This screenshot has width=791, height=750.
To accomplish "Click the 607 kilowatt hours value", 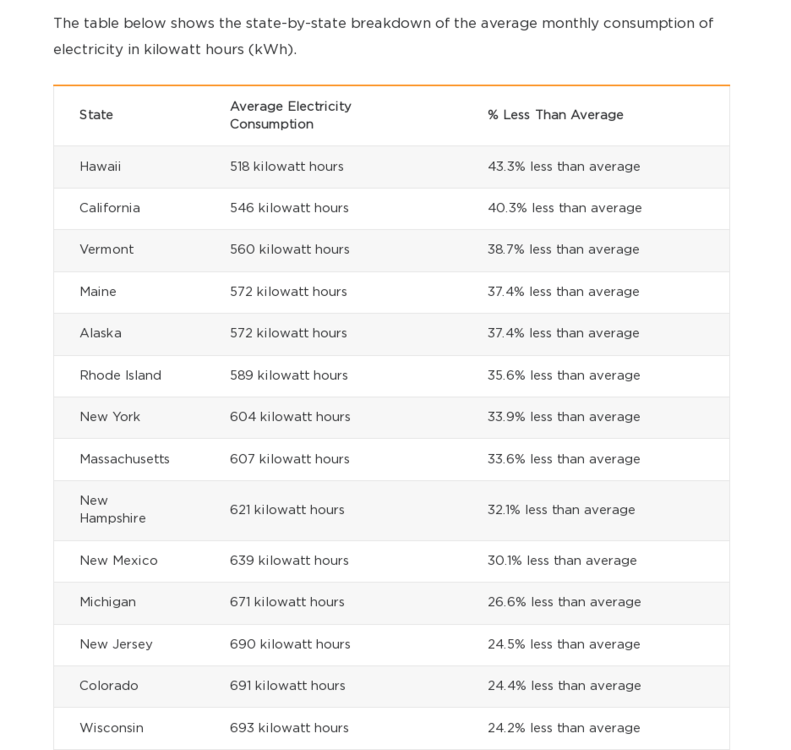I will (289, 459).
